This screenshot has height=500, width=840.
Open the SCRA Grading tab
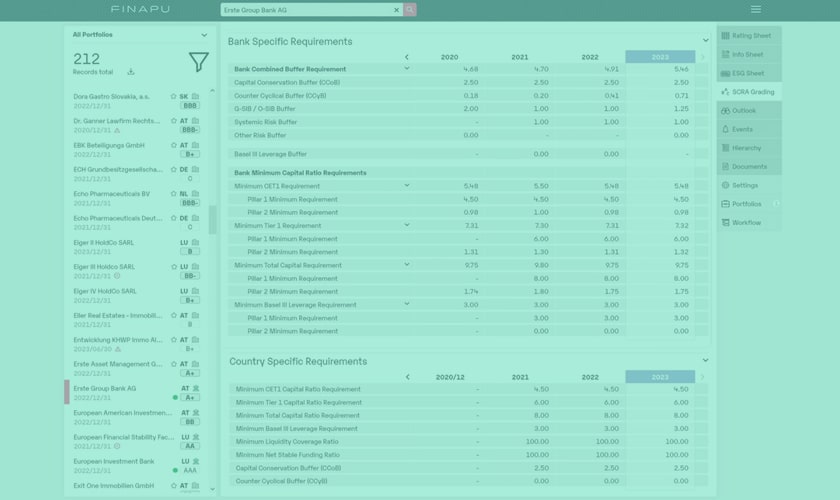(x=749, y=92)
